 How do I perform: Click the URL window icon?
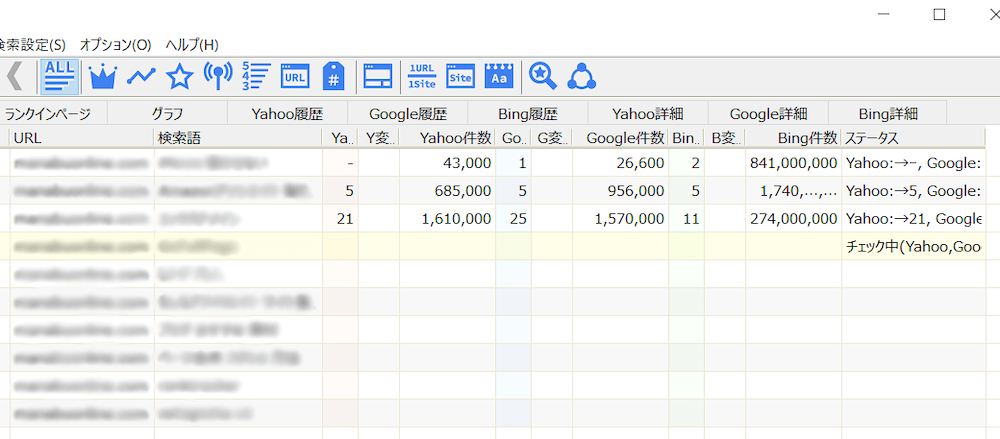pos(295,77)
